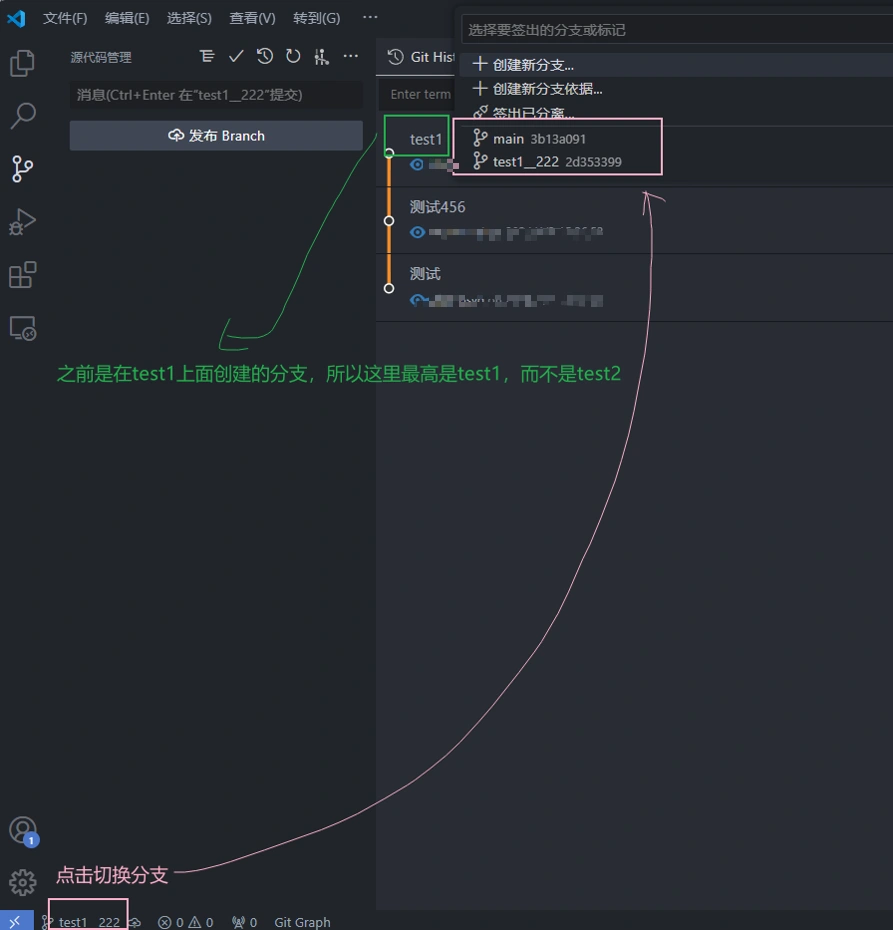Open the remote window status bar icon
The height and width of the screenshot is (930, 893).
(x=16, y=921)
